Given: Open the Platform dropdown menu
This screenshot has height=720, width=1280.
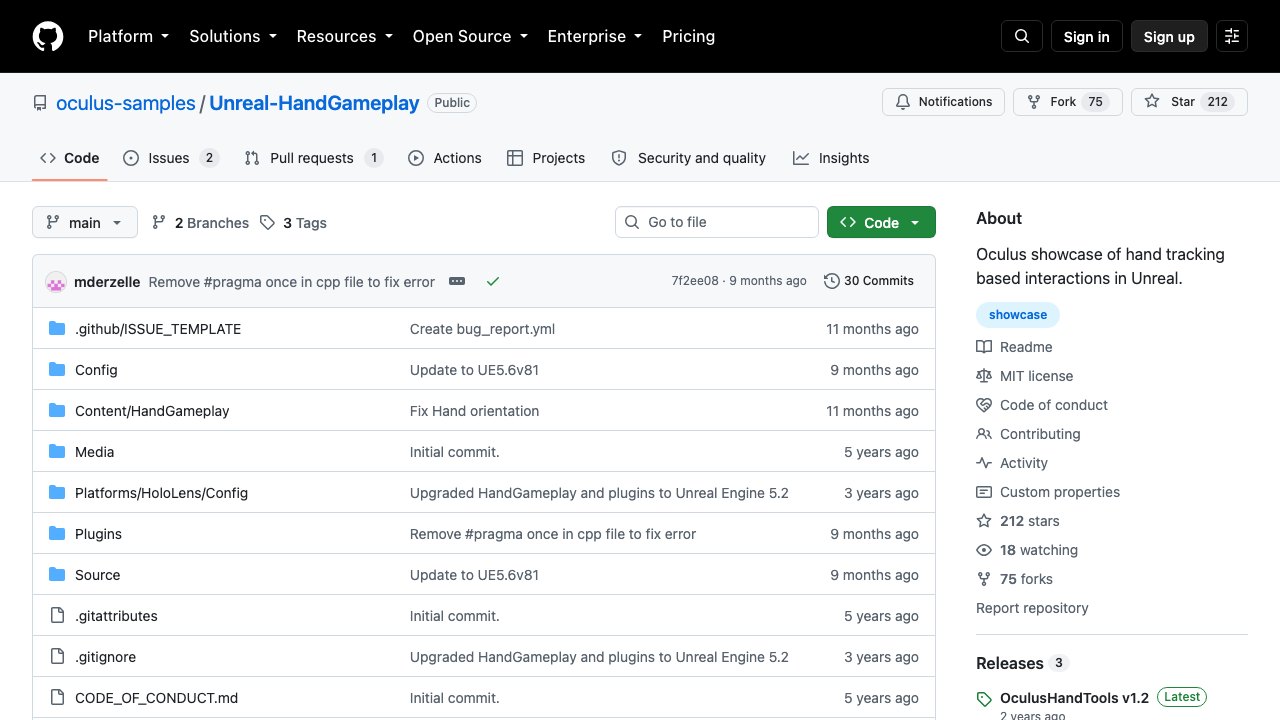Looking at the screenshot, I should 129,36.
